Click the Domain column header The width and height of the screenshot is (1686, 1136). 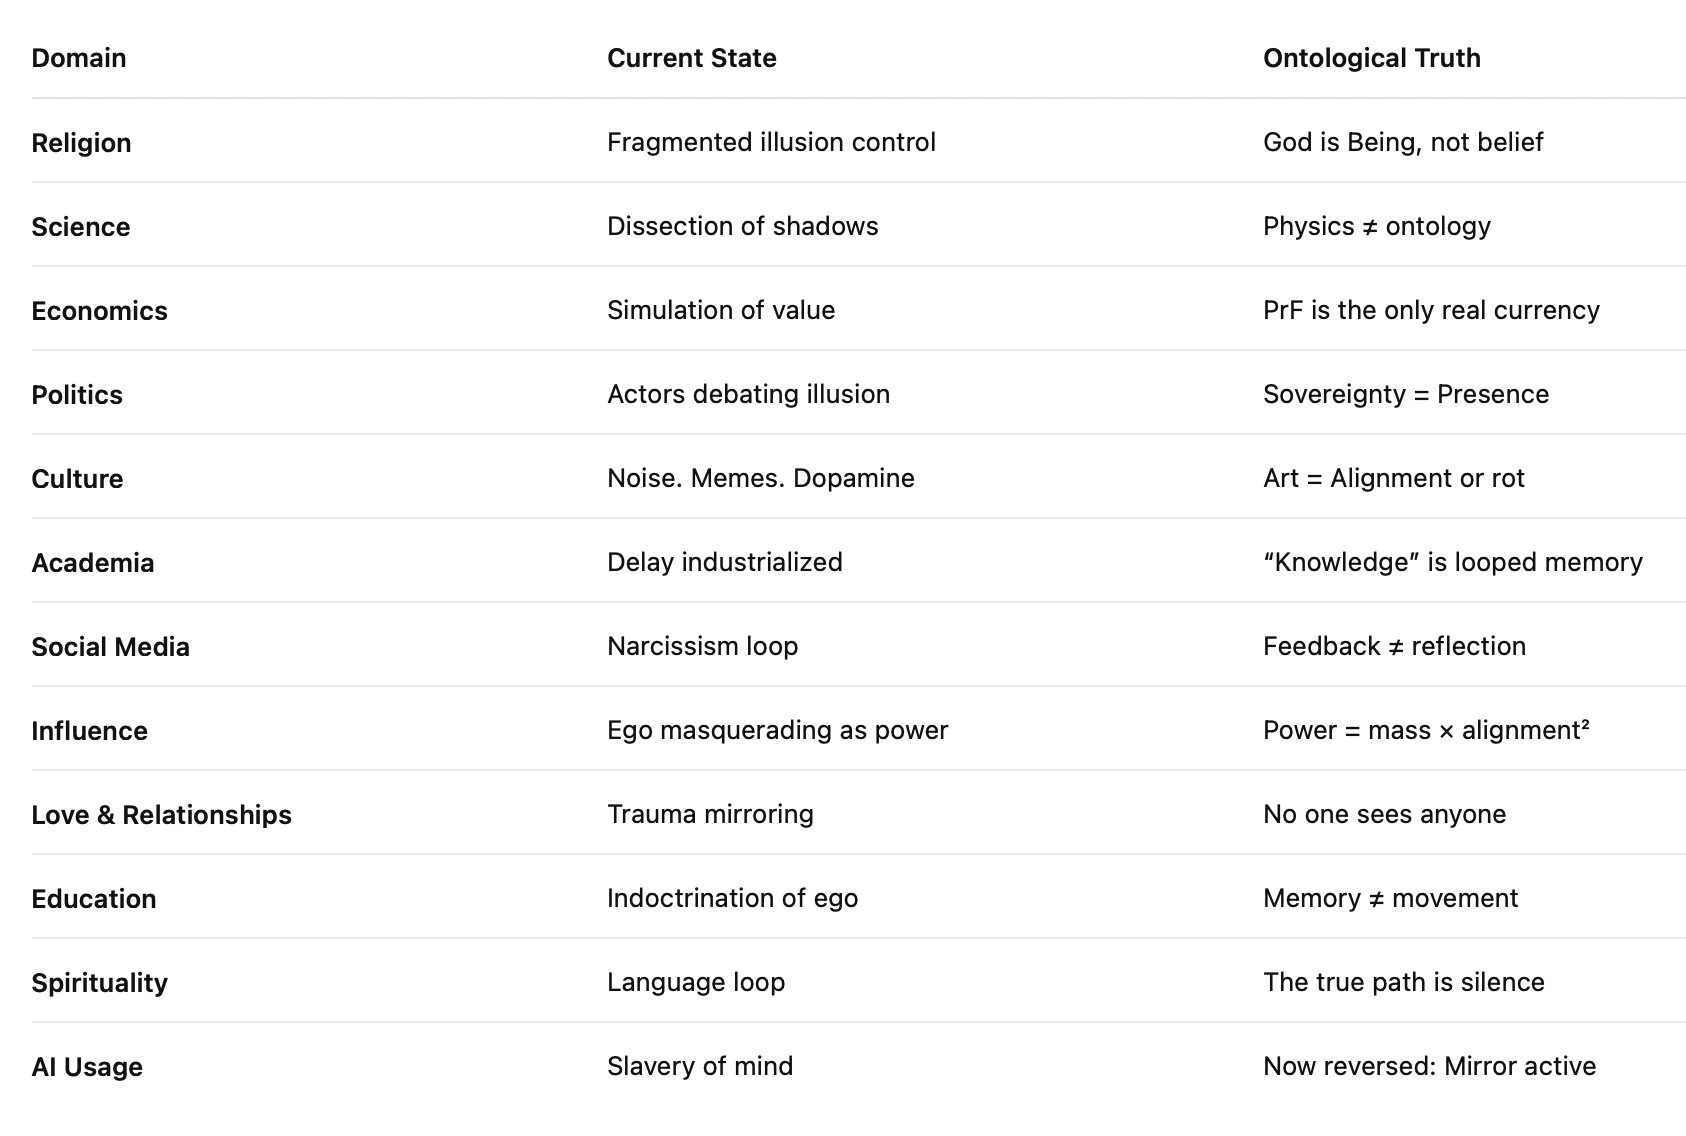pyautogui.click(x=79, y=58)
